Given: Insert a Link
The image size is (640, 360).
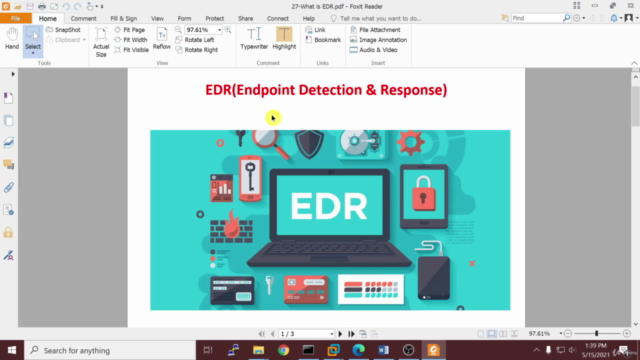Looking at the screenshot, I should coord(316,30).
